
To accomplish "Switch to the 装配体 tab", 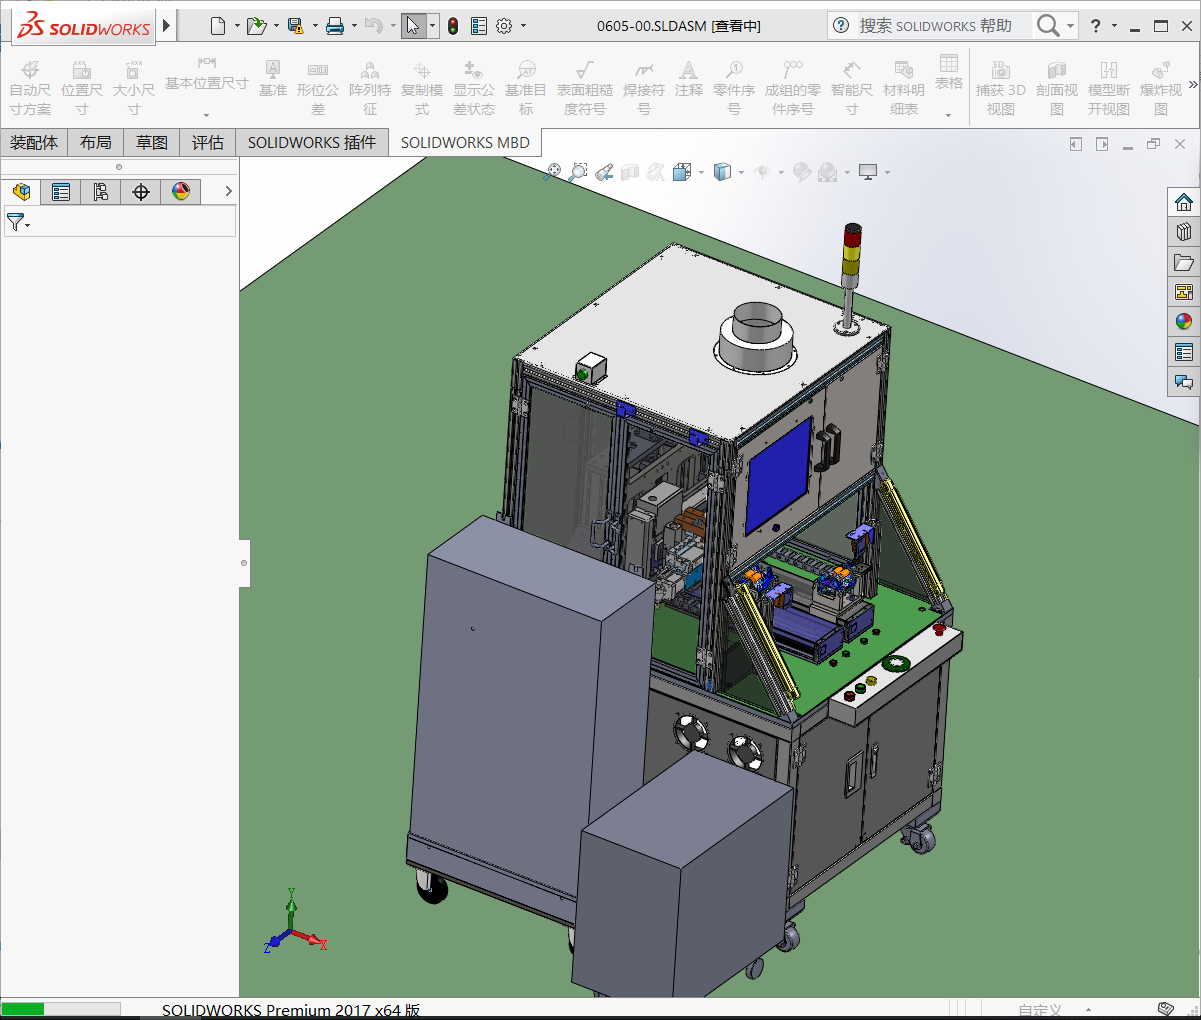I will [x=34, y=143].
